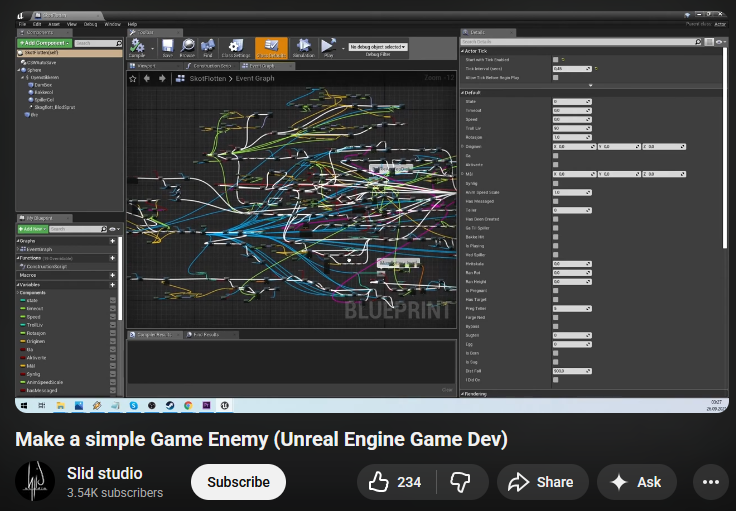Open the three-dot more actions menu
736x511 pixels.
click(711, 482)
